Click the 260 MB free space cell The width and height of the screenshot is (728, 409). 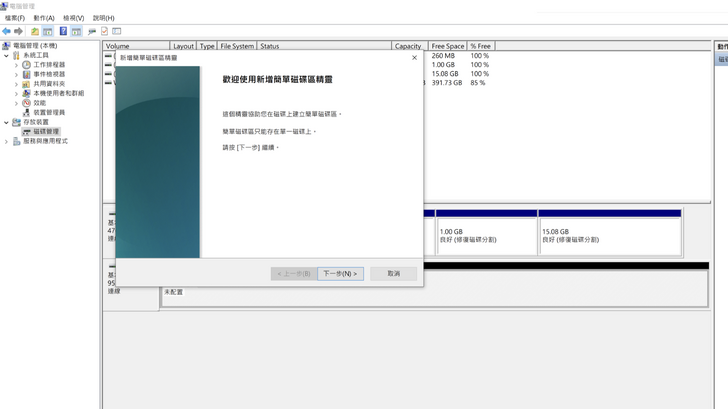point(443,56)
